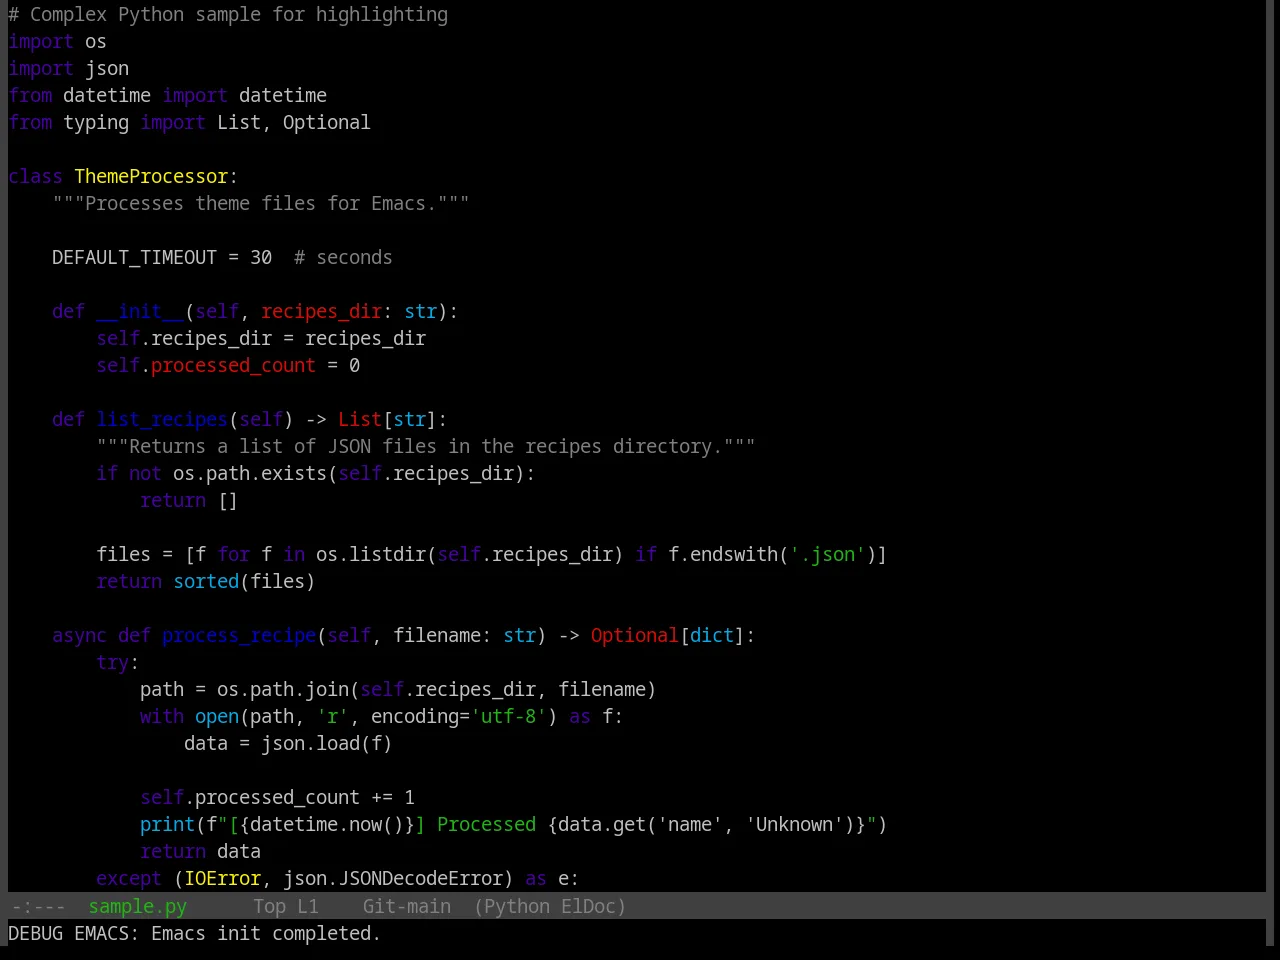This screenshot has width=1280, height=960.
Task: Click the ThemeProcessor class name
Action: (x=151, y=177)
